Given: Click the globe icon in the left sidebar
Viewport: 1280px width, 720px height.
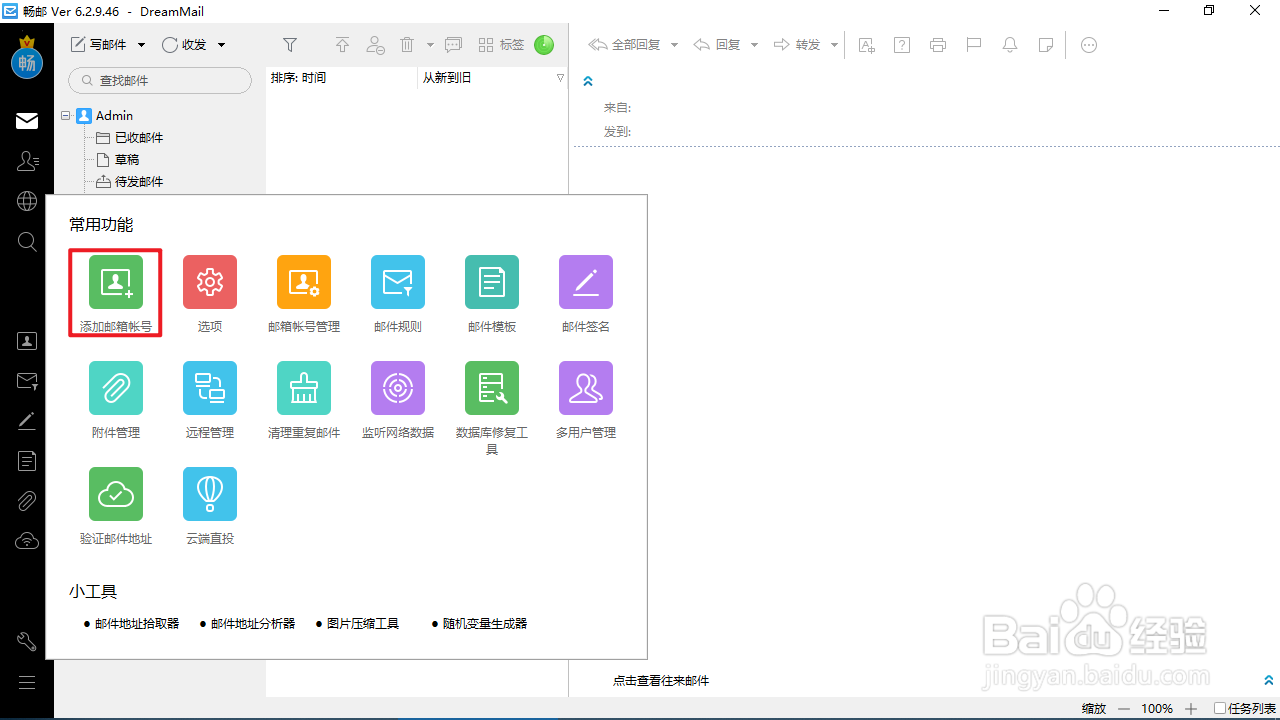Looking at the screenshot, I should pos(27,201).
